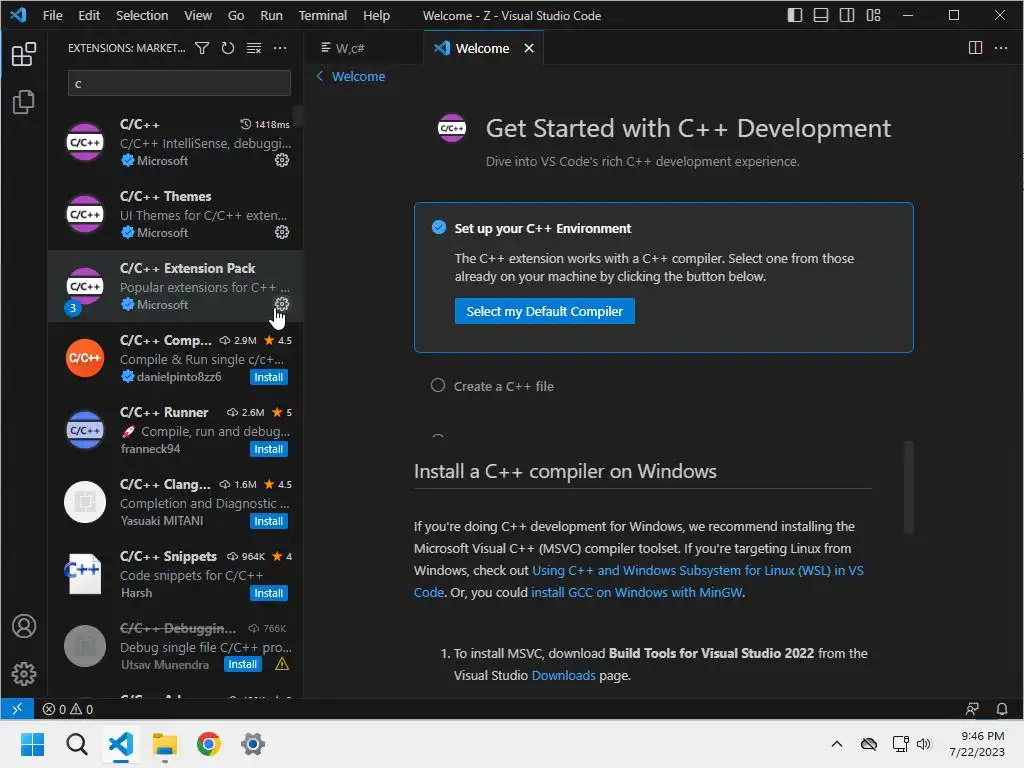Open Google Chrome from taskbar
This screenshot has height=768, width=1024.
[x=208, y=744]
